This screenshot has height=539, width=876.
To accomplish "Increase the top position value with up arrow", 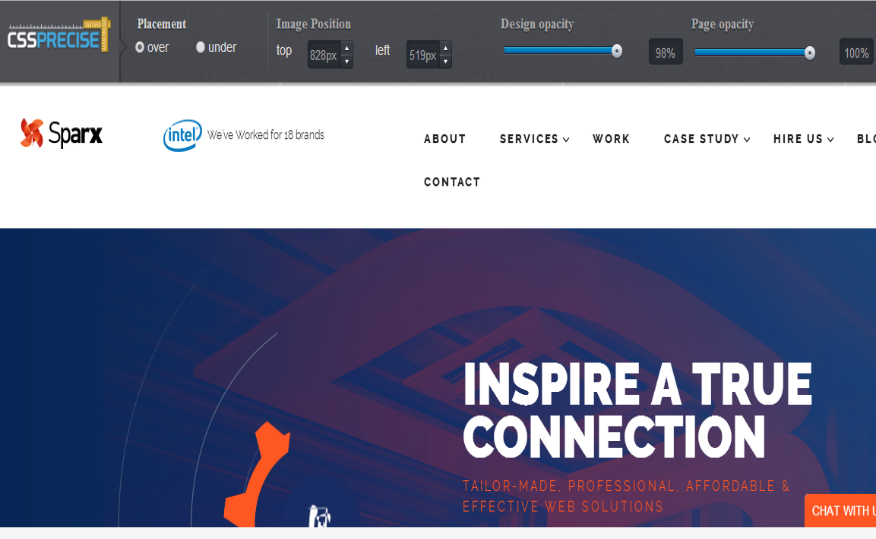I will click(x=347, y=48).
